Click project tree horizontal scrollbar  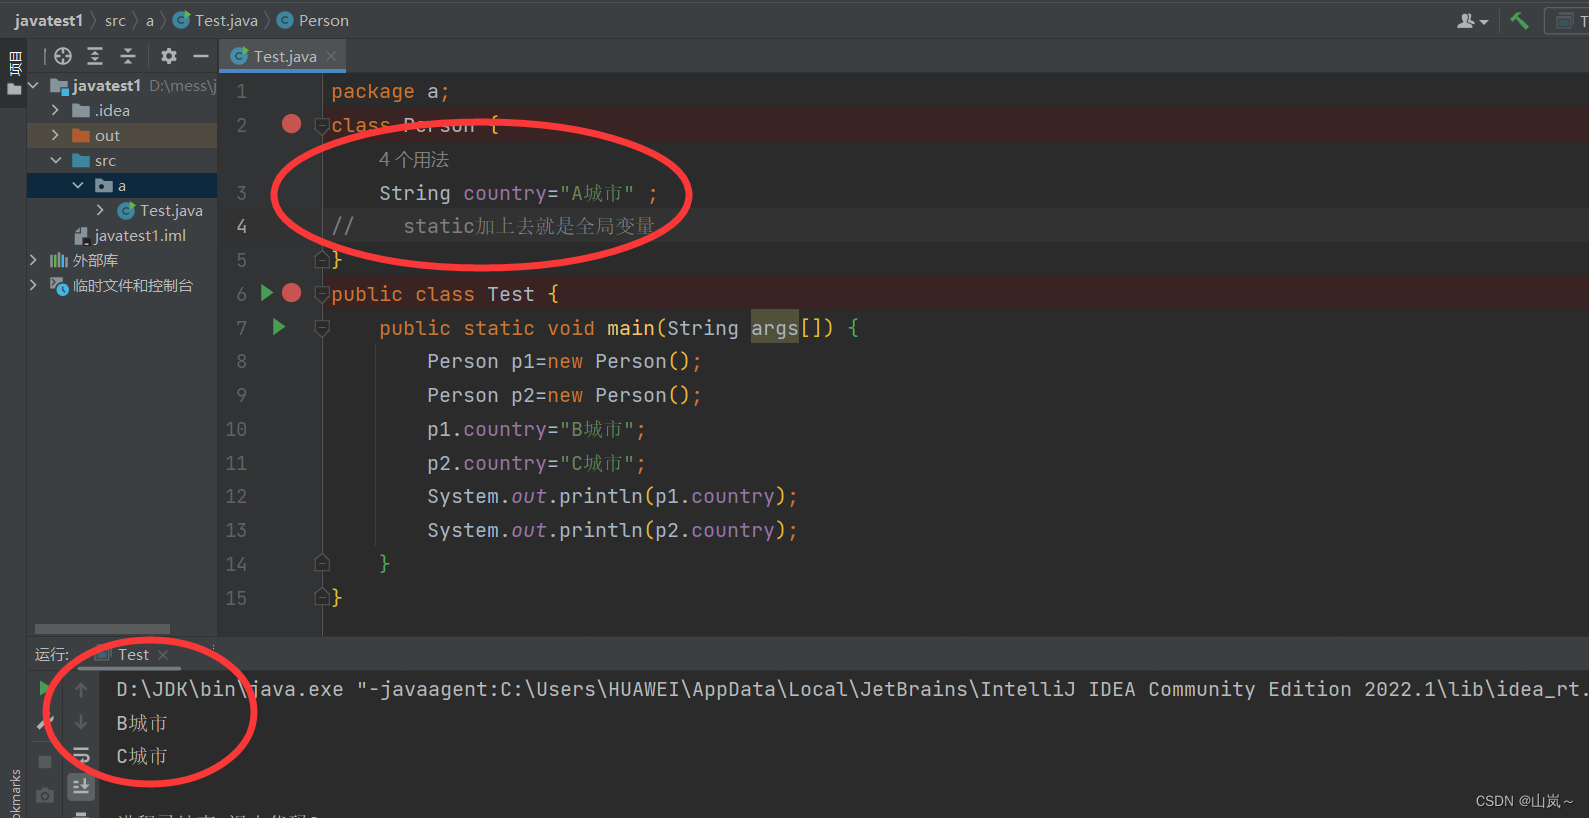point(102,629)
